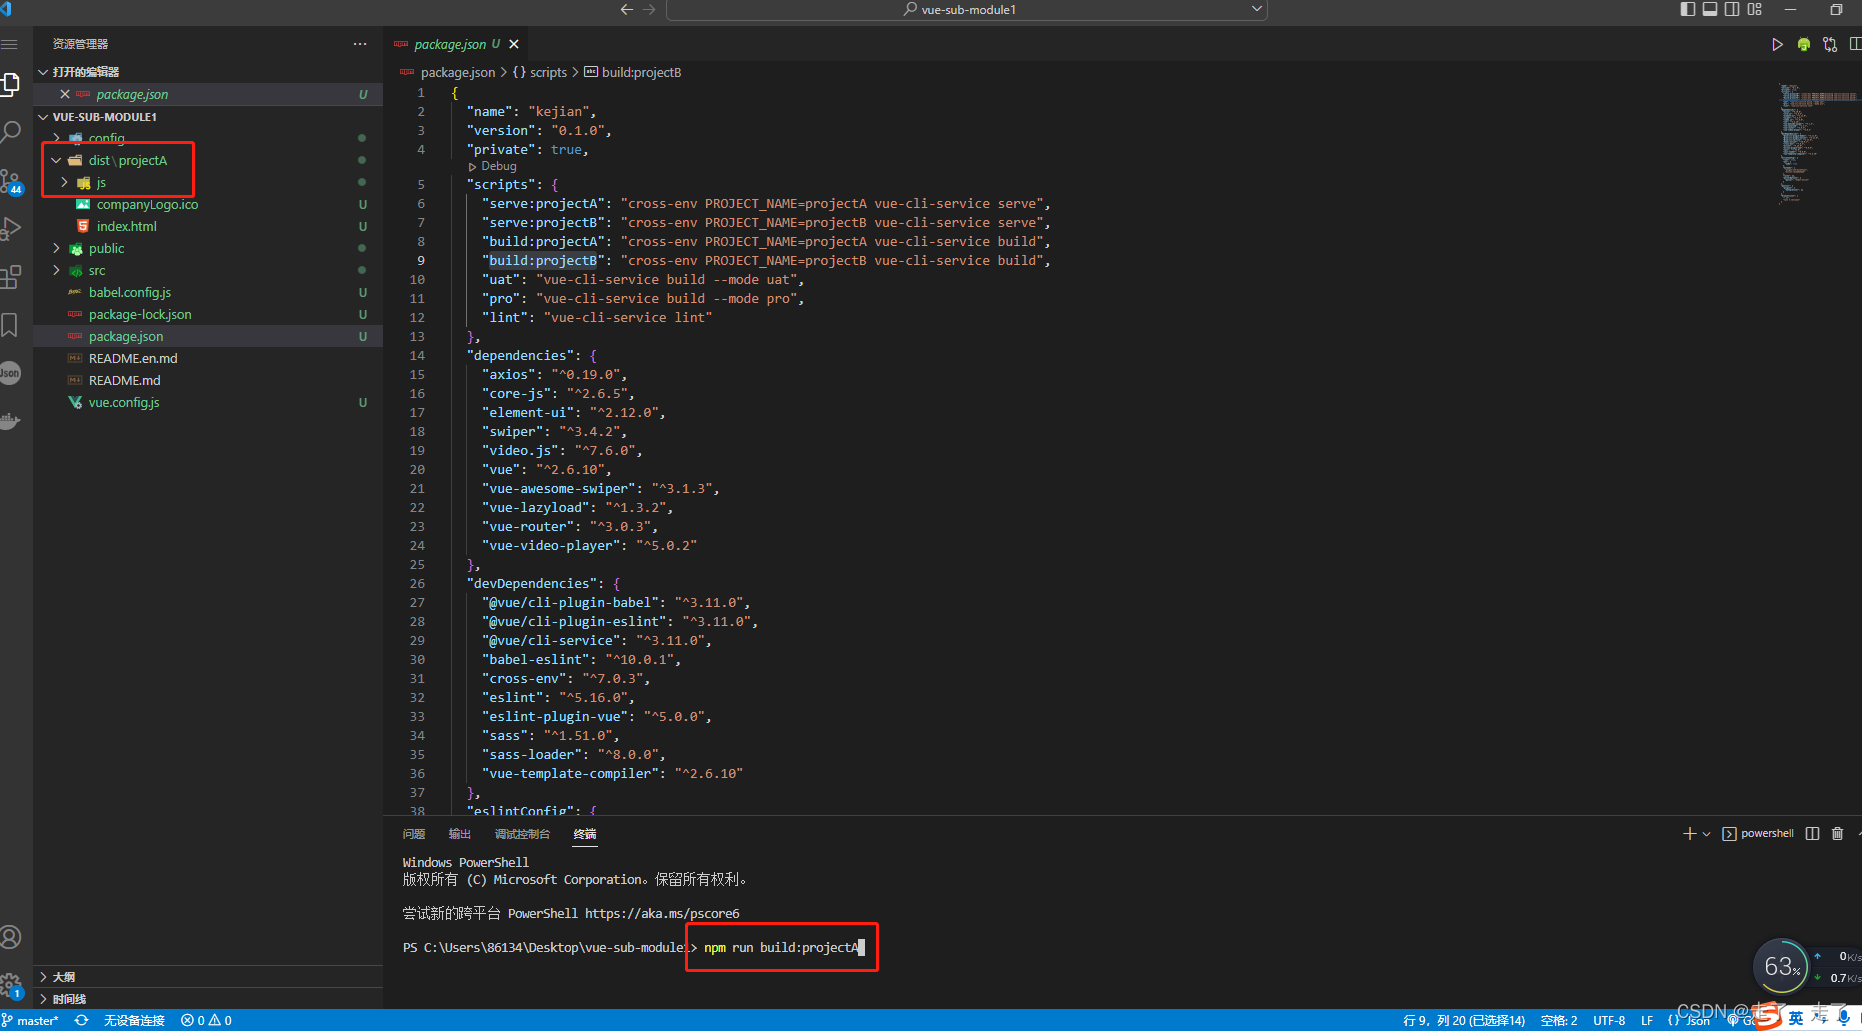Image resolution: width=1862 pixels, height=1031 pixels.
Task: Click the Open Changes compare icon
Action: pyautogui.click(x=1830, y=44)
